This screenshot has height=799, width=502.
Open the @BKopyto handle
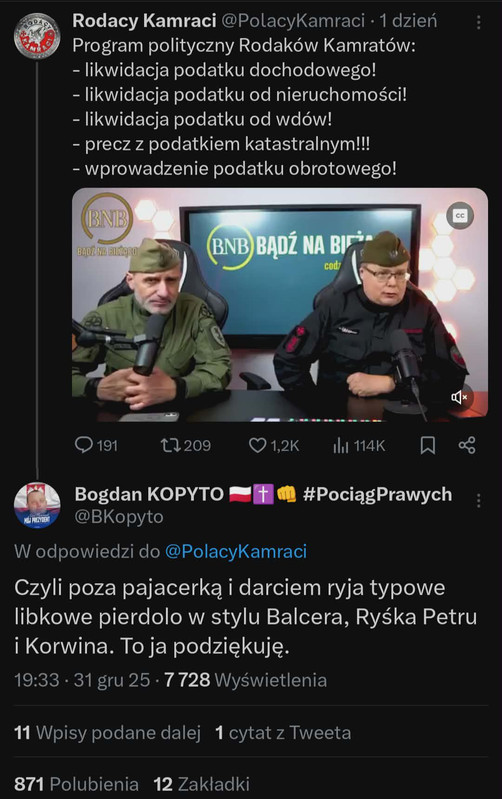[119, 517]
